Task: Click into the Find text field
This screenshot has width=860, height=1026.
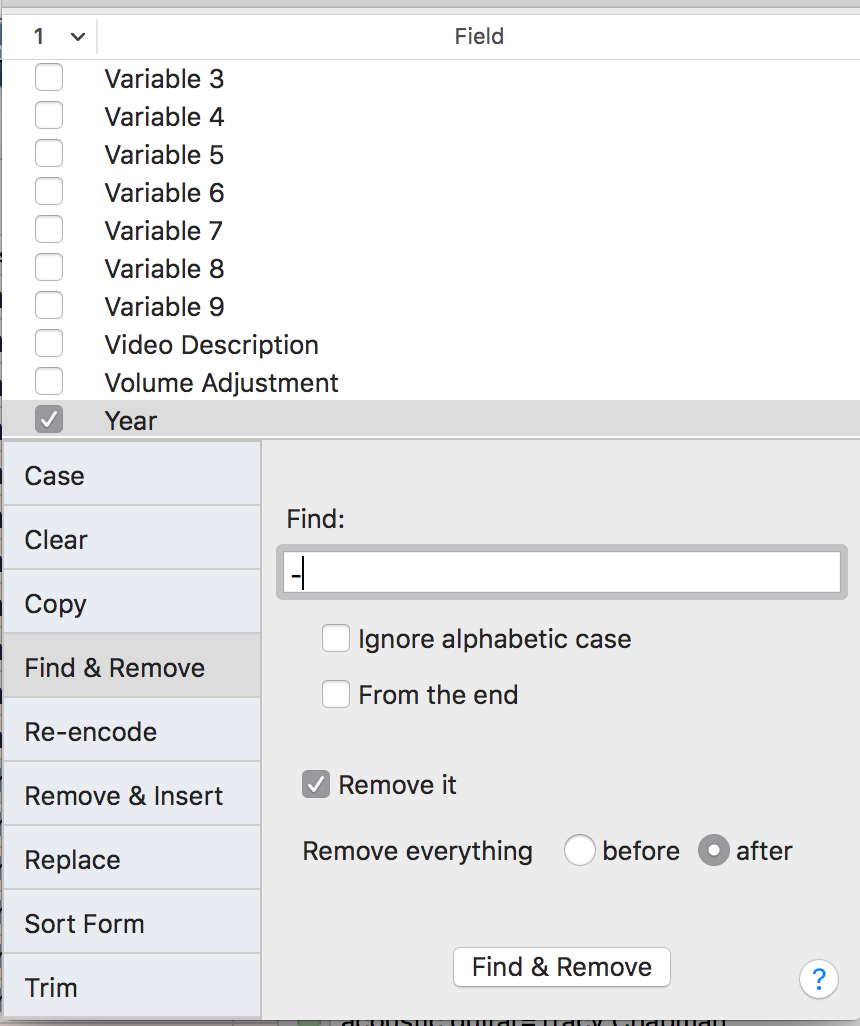Action: coord(561,573)
